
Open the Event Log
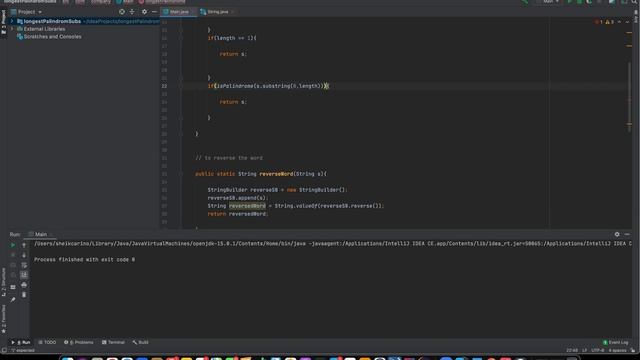click(616, 342)
